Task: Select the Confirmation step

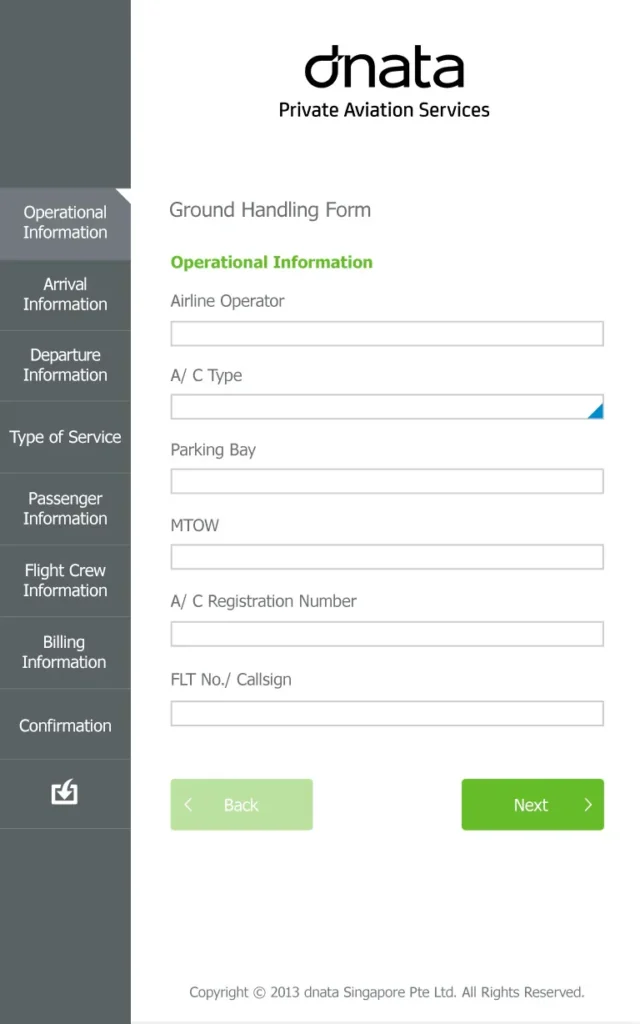Action: tap(65, 726)
